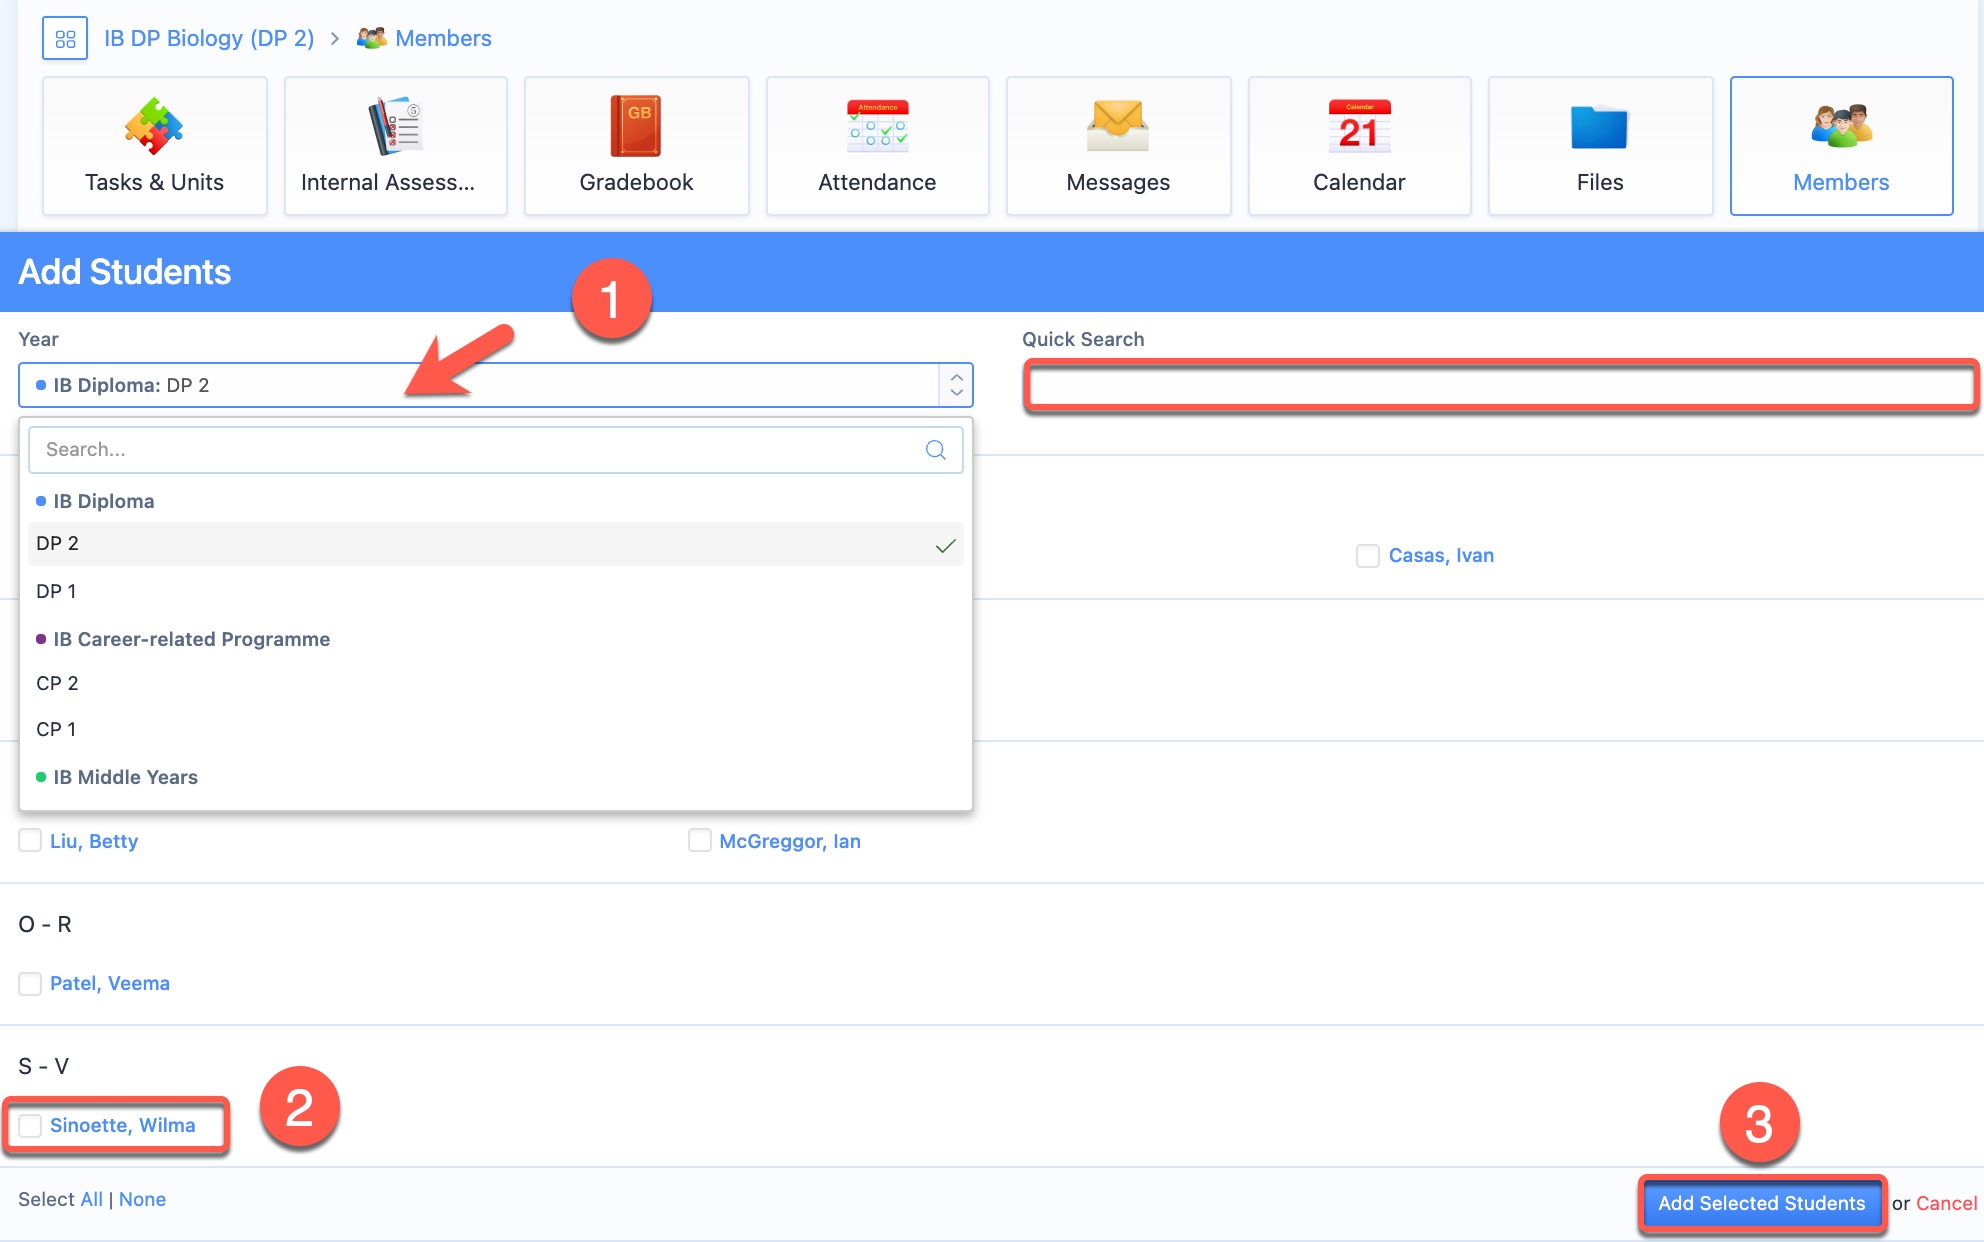This screenshot has width=1984, height=1242.
Task: Open the Files folder icon
Action: [x=1599, y=127]
